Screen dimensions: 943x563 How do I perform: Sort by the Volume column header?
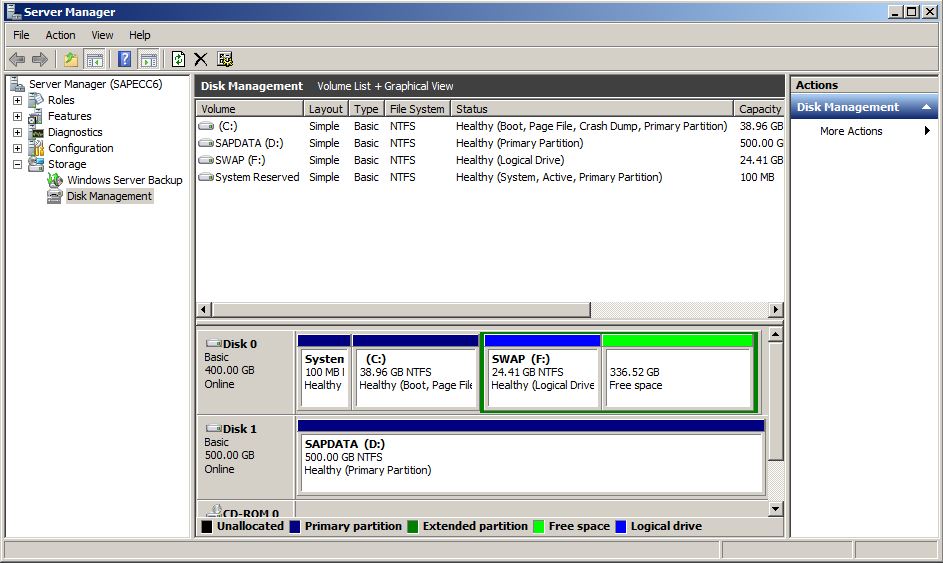250,109
